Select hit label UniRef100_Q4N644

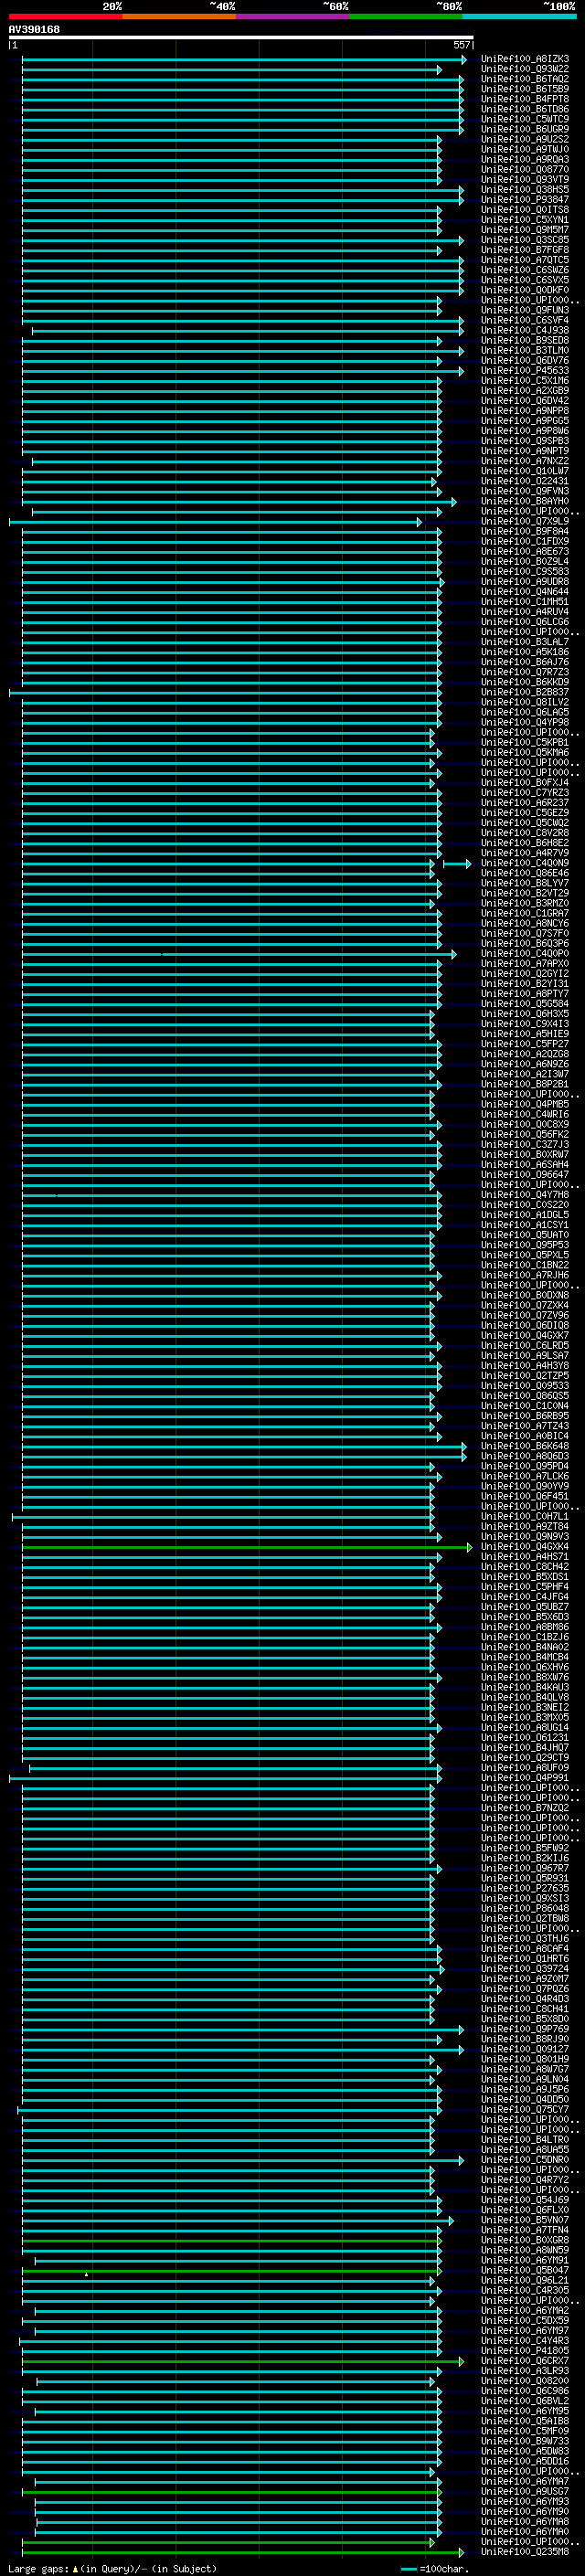[x=525, y=592]
